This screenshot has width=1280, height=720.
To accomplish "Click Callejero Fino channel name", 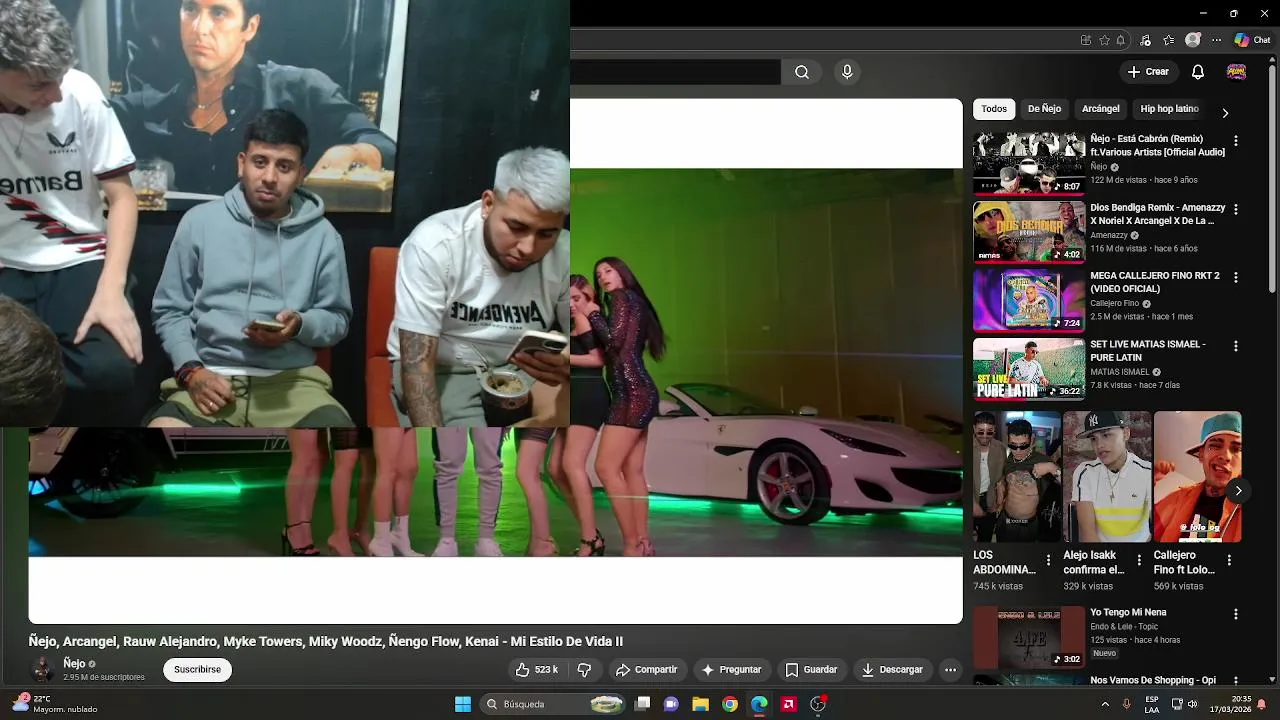I will [1114, 303].
